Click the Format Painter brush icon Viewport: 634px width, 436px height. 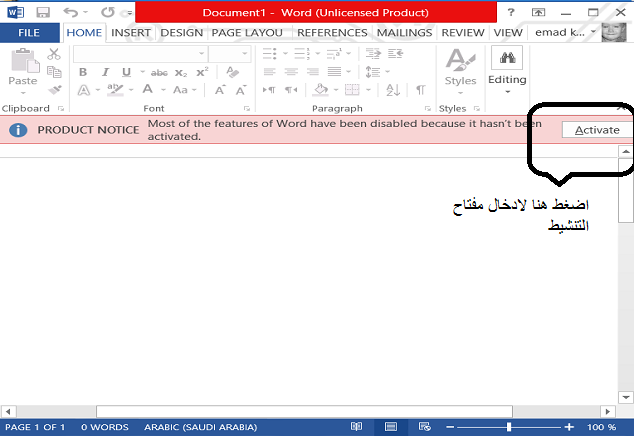(54, 89)
